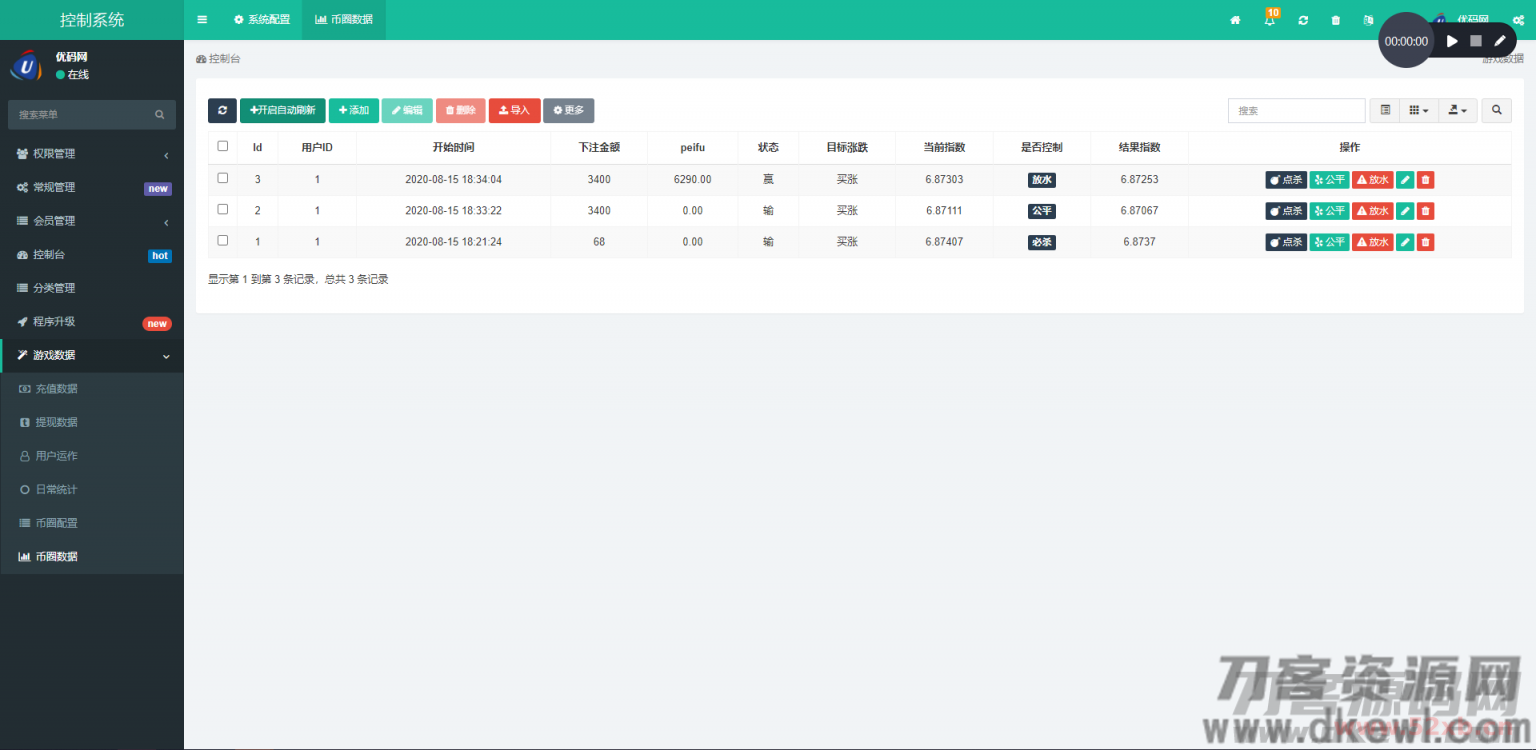Viewport: 1536px width, 750px height.
Task: Check the select-all checkbox in table header
Action: (223, 146)
